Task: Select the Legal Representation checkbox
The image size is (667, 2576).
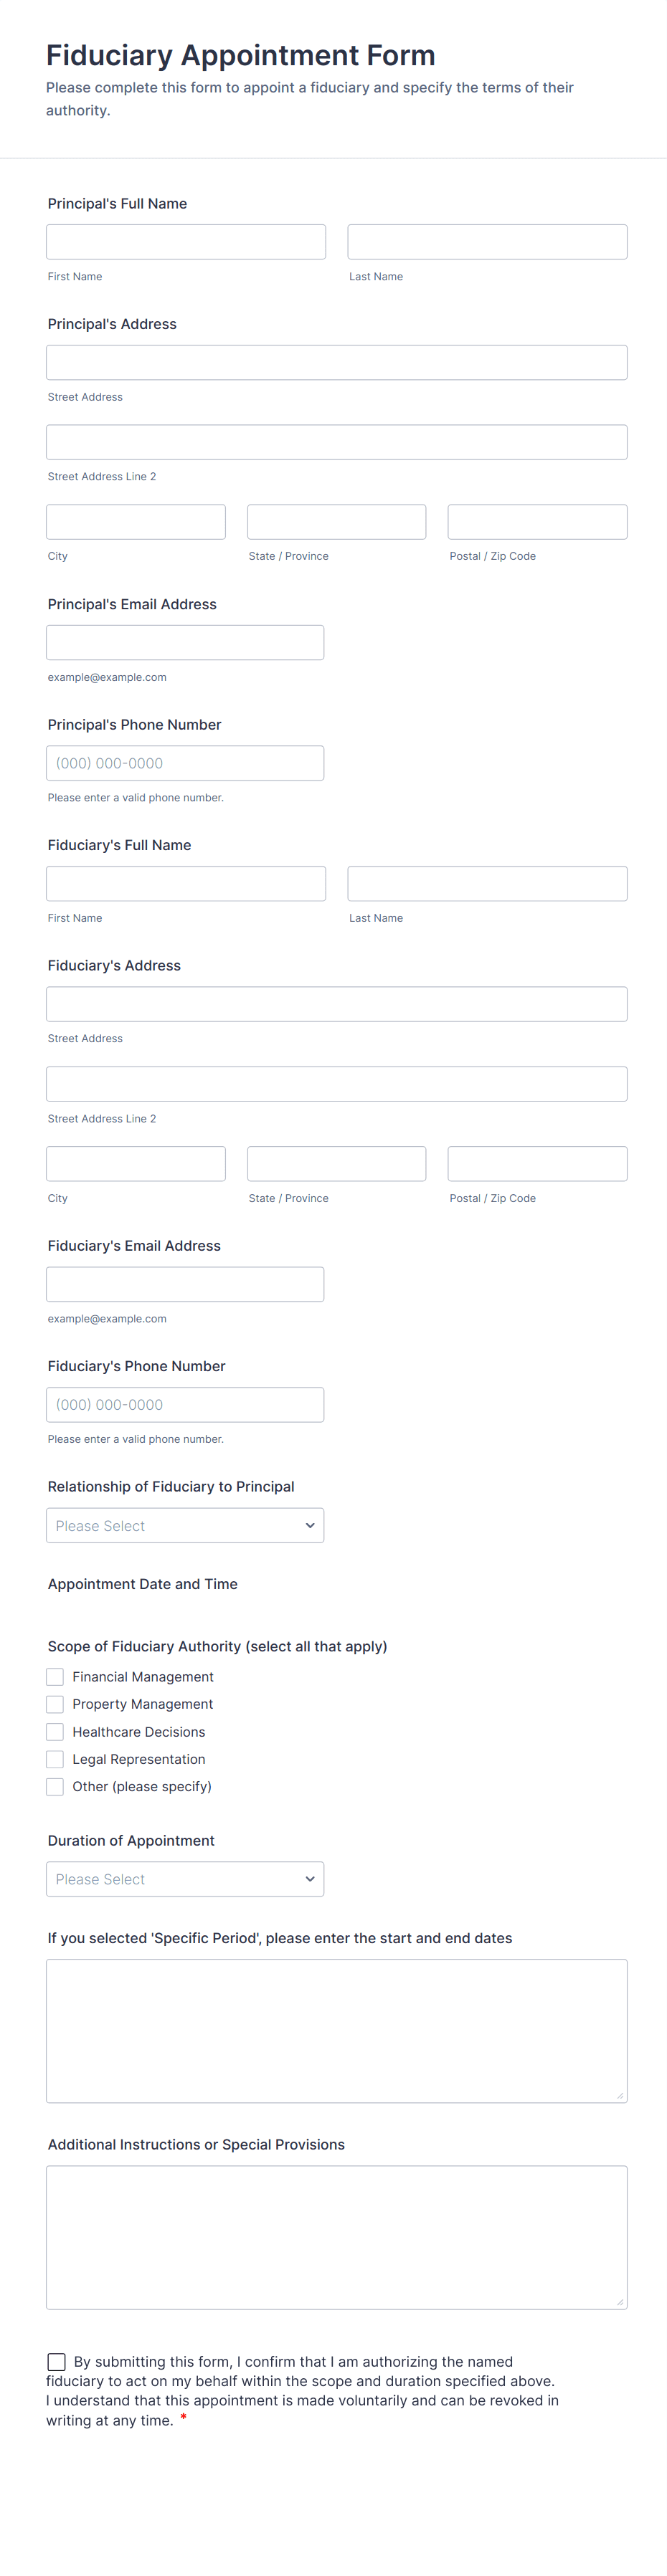Action: coord(55,1758)
